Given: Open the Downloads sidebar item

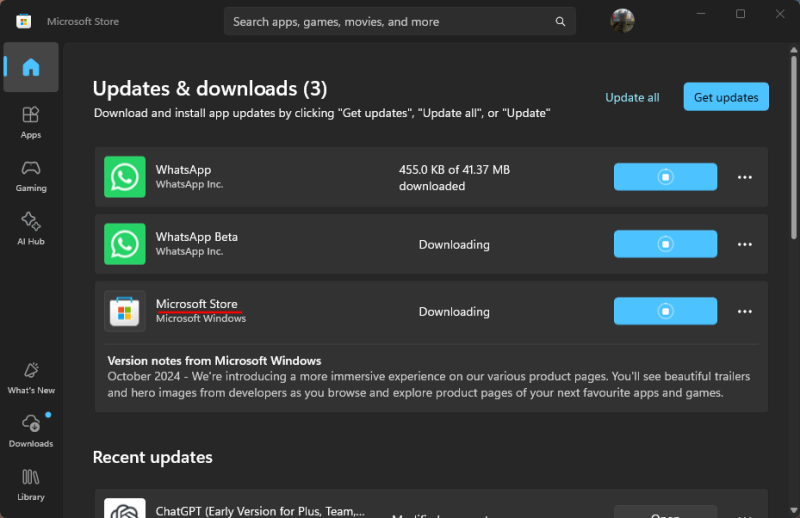Looking at the screenshot, I should coord(31,430).
